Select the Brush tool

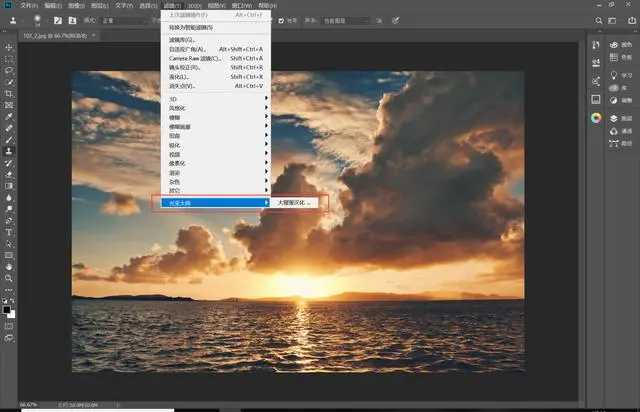tap(9, 140)
